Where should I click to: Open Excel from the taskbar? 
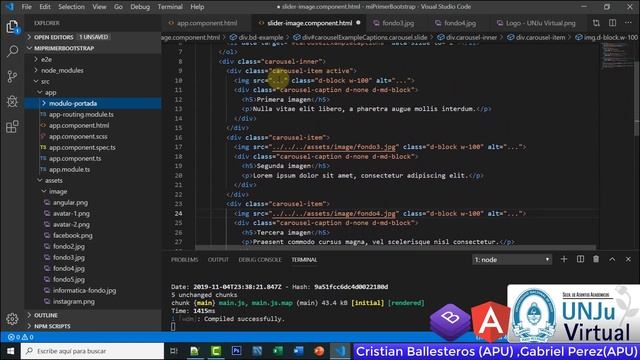pos(278,351)
